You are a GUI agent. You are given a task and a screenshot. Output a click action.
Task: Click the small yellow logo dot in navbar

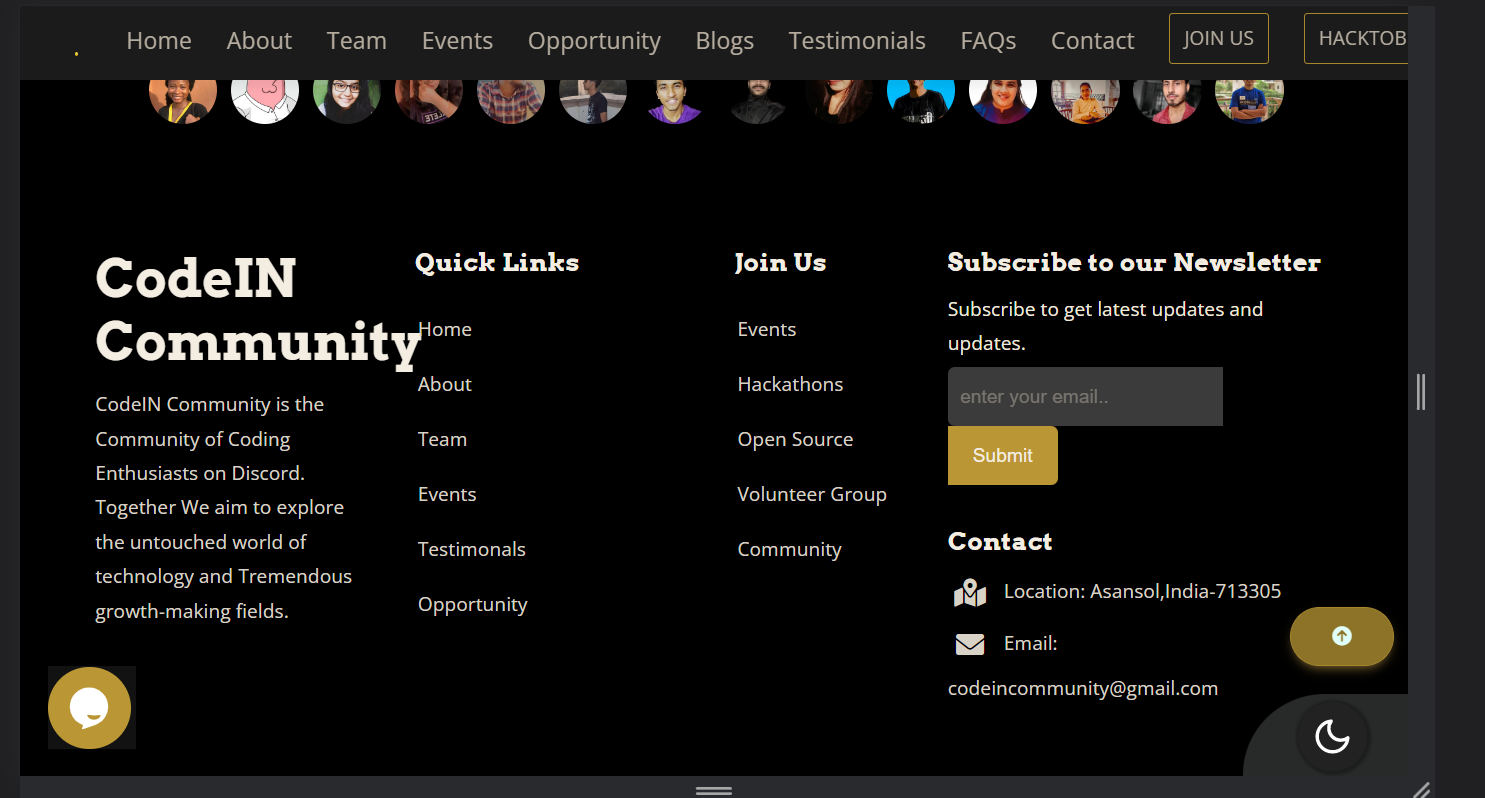coord(76,53)
